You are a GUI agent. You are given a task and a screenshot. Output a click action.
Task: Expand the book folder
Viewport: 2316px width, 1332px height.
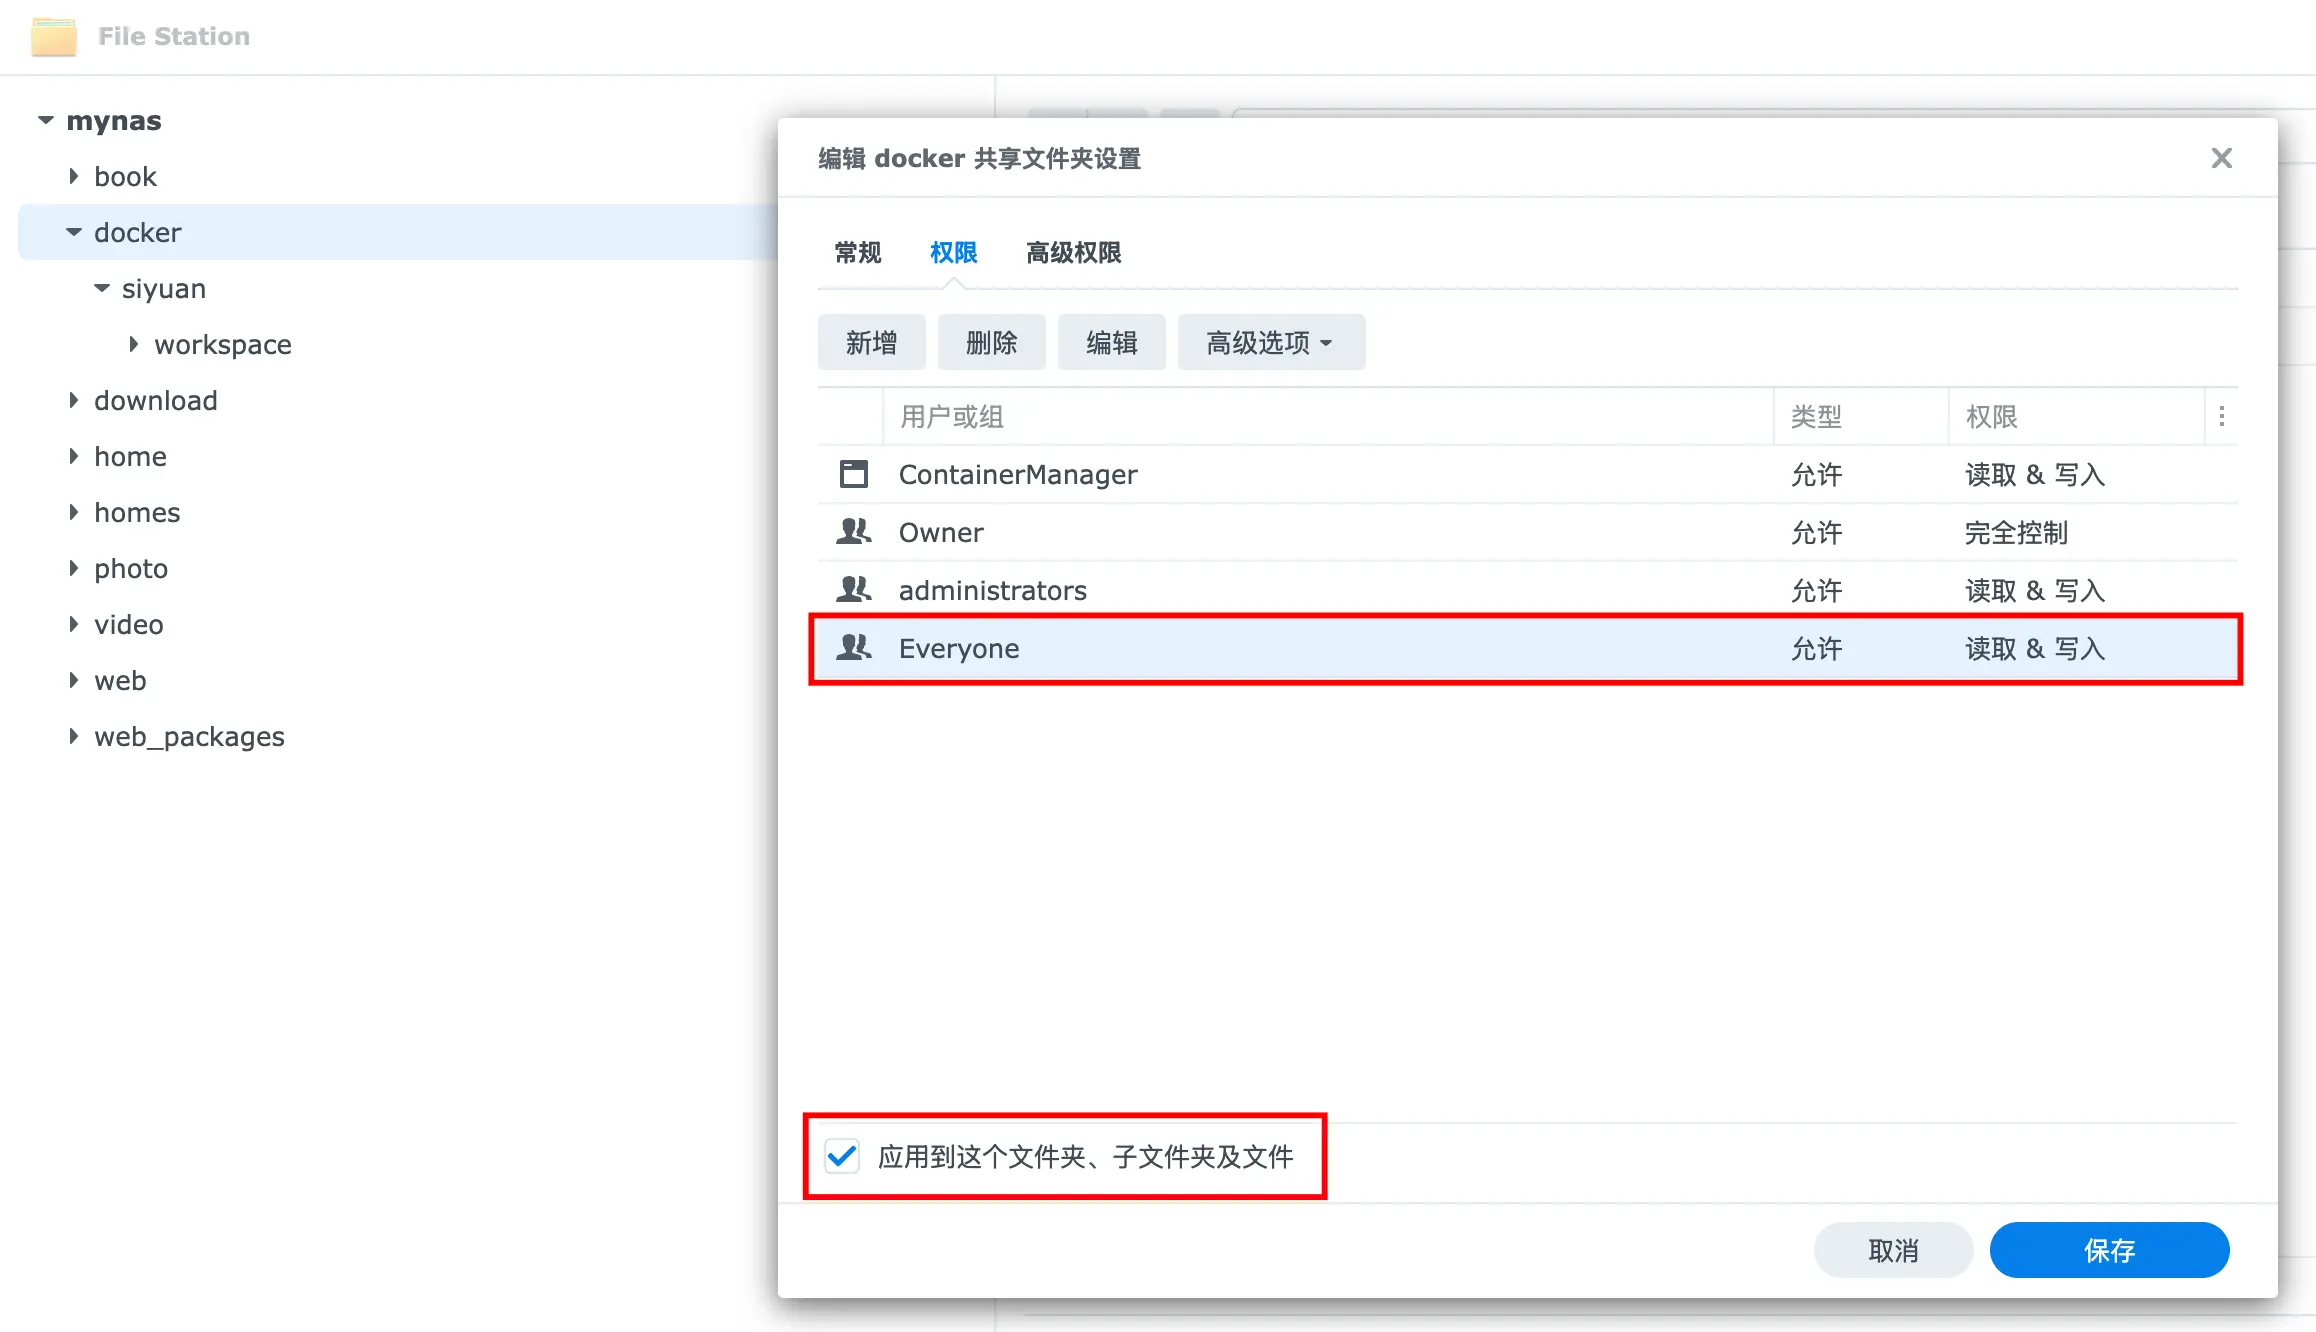tap(74, 177)
